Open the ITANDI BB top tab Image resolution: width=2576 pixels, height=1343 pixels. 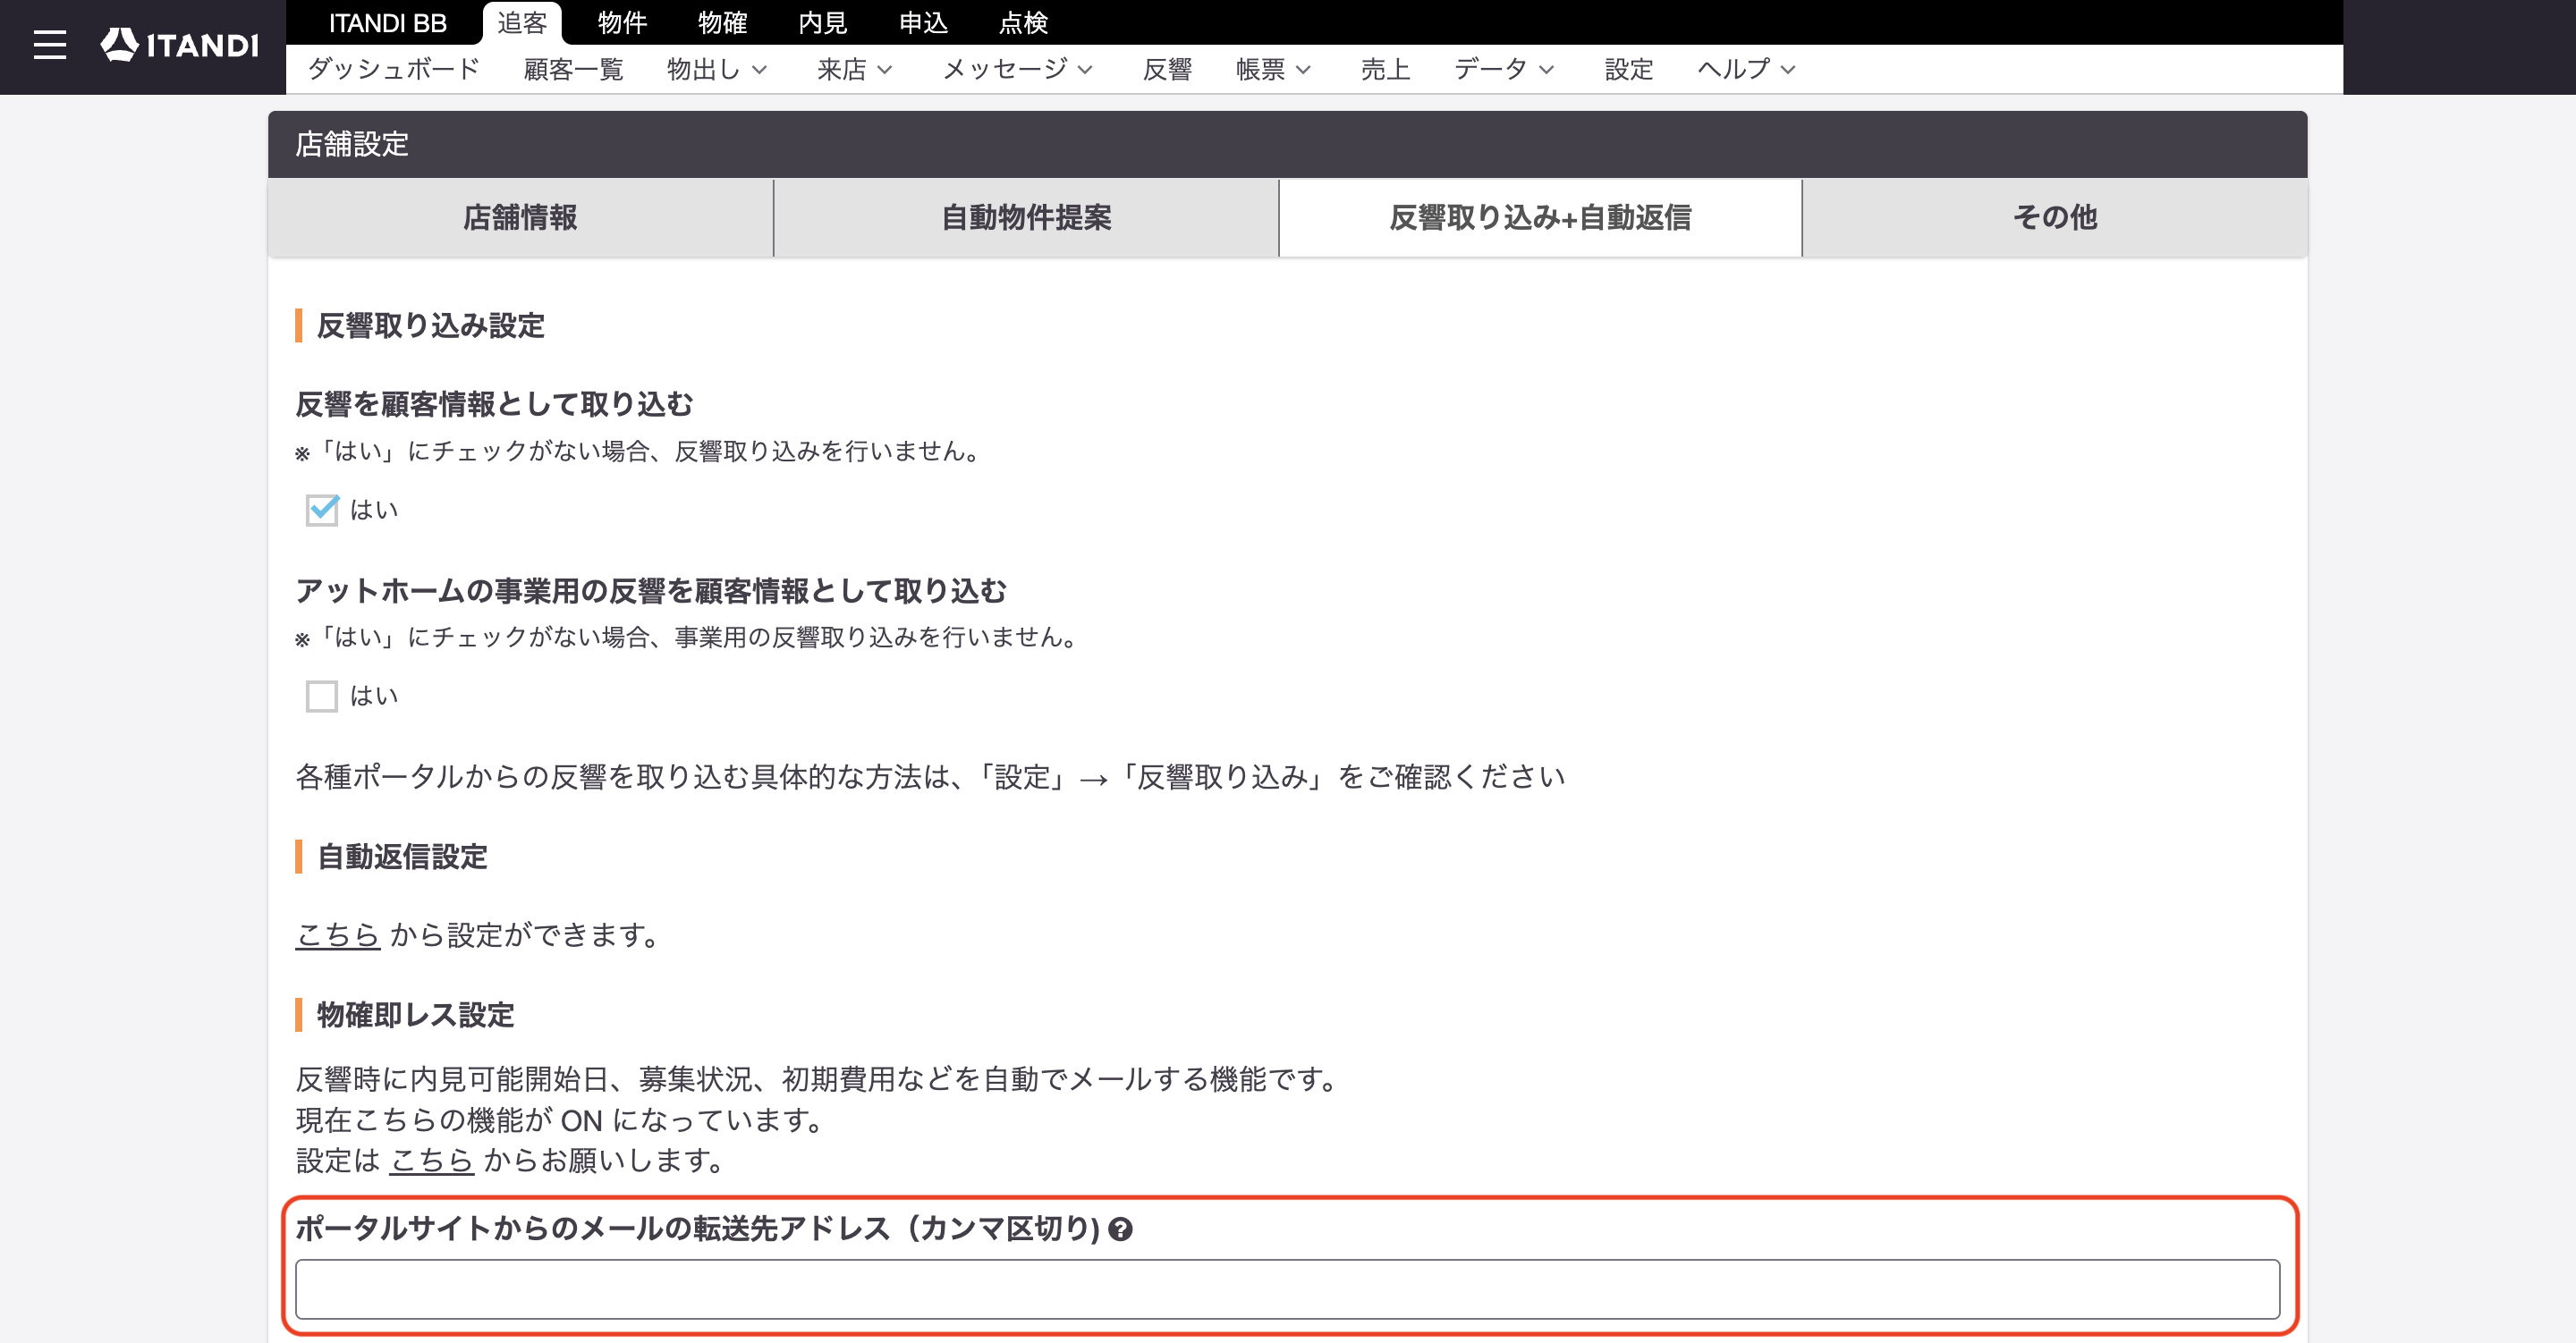tap(388, 22)
